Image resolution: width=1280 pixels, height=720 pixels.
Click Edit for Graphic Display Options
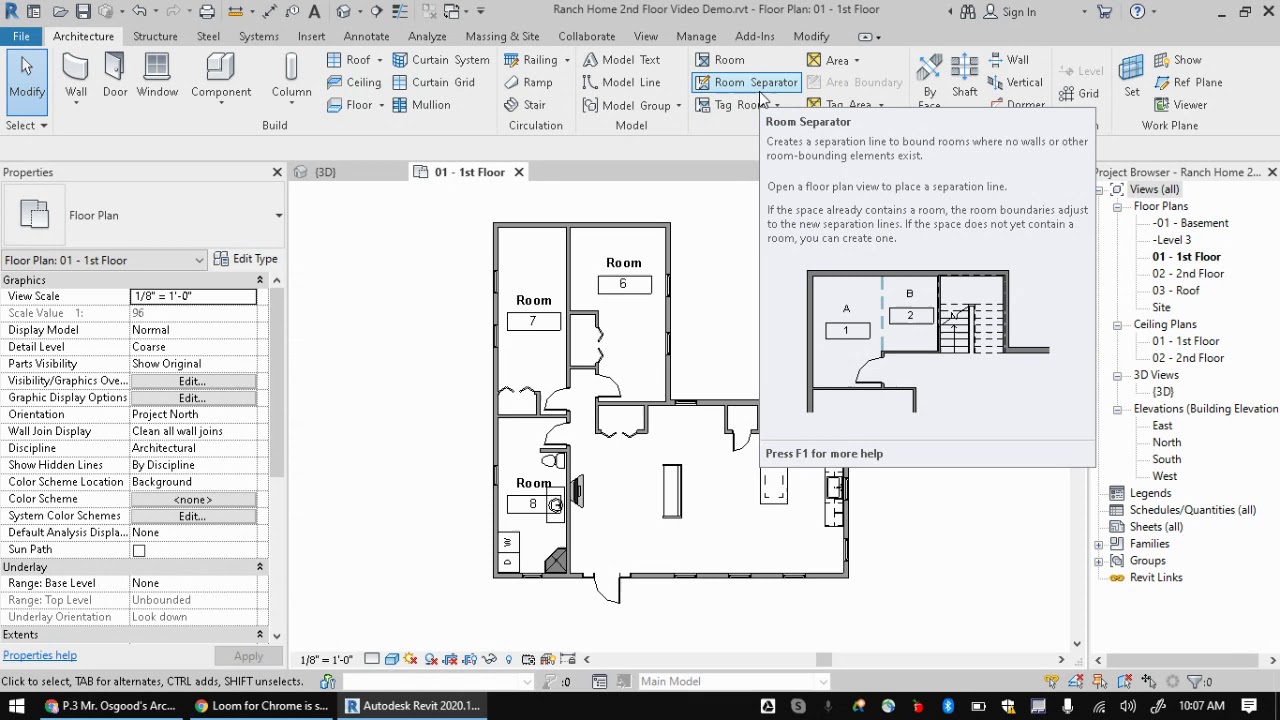click(x=192, y=398)
